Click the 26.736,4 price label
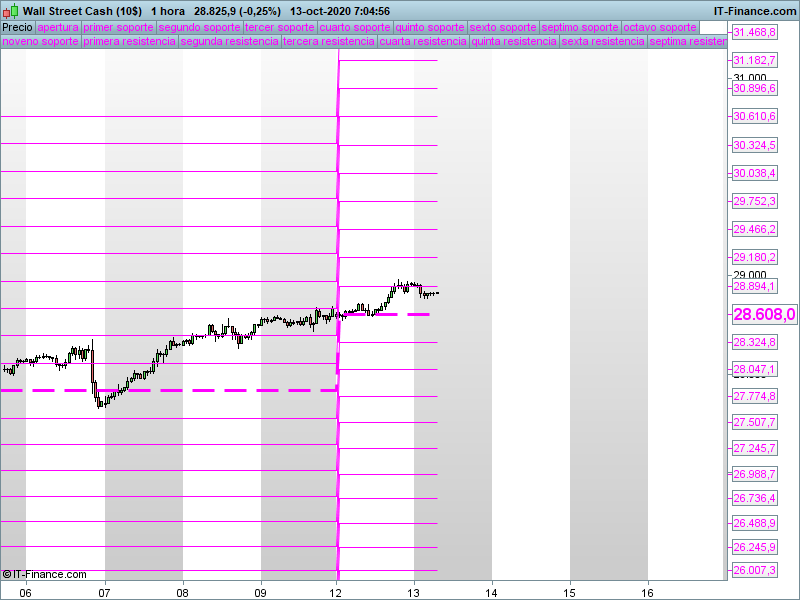800x600 pixels. (755, 498)
